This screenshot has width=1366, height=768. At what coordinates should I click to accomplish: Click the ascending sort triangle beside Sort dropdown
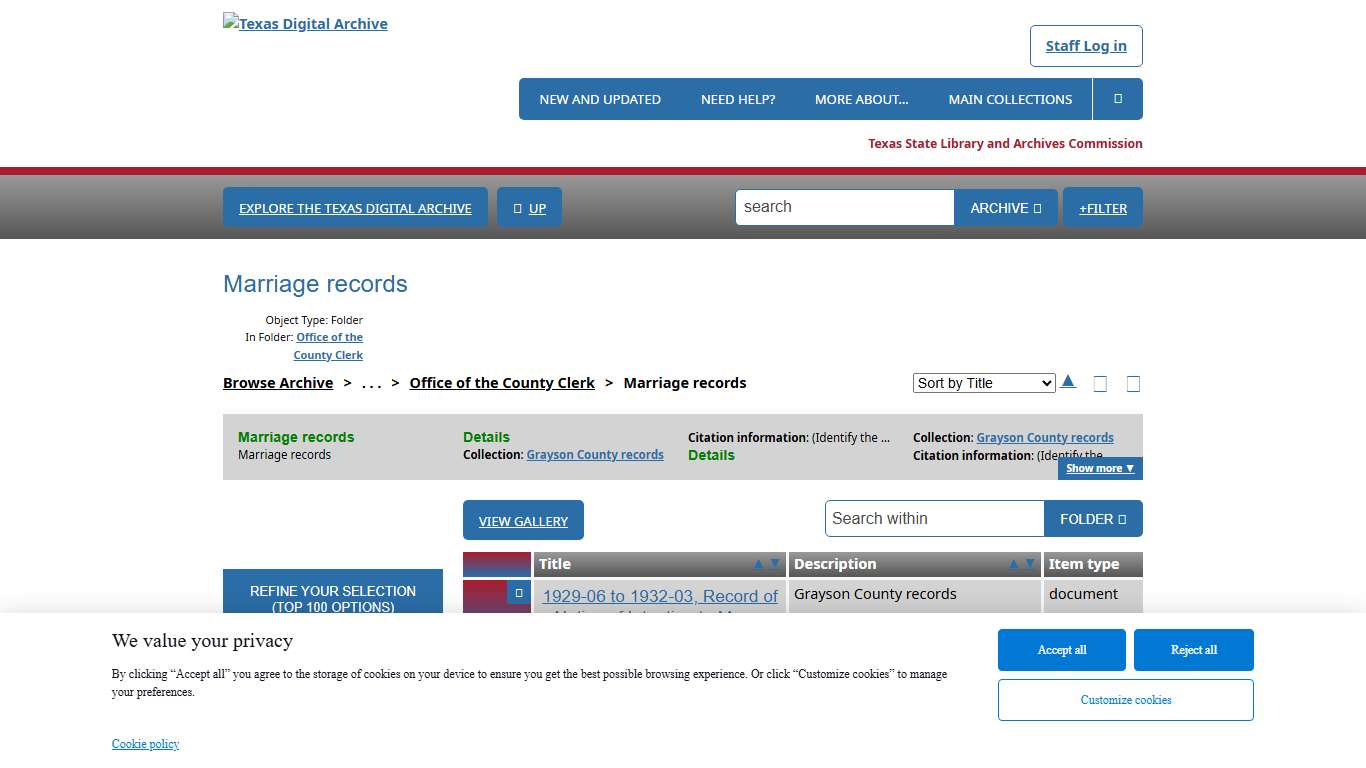(x=1068, y=381)
